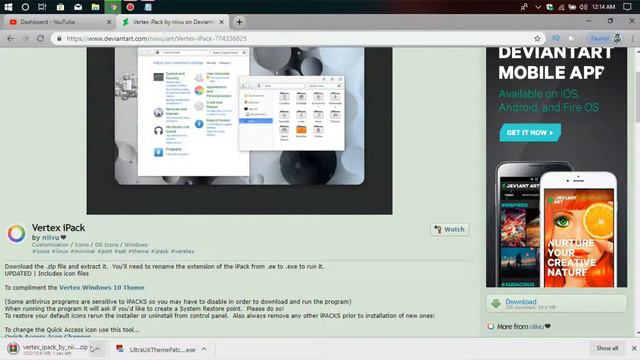Close the Dashboard - YouTube tab
This screenshot has height=360, width=640.
(x=109, y=22)
